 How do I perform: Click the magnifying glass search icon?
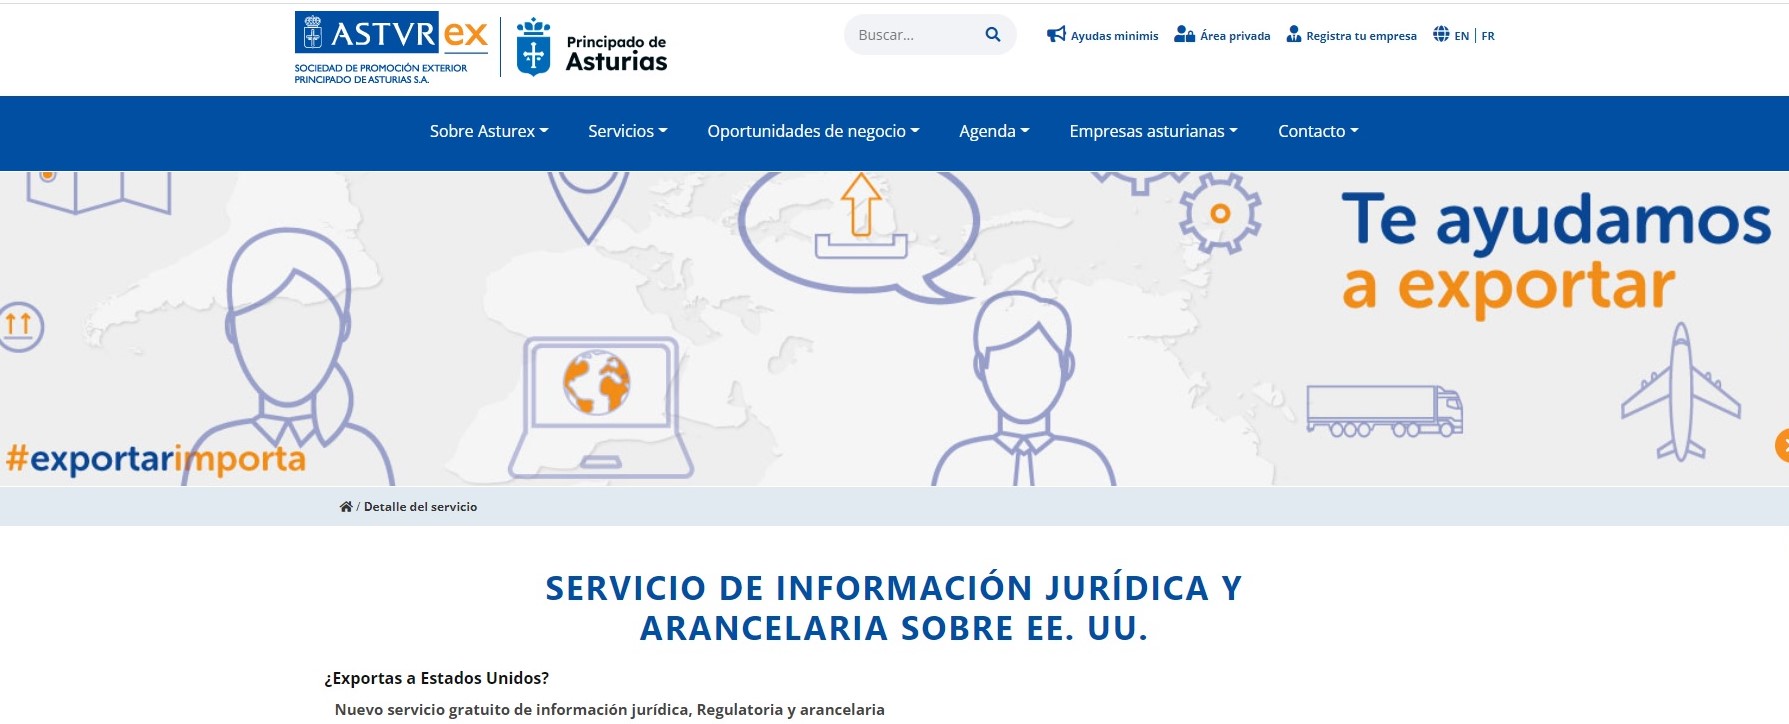tap(992, 35)
